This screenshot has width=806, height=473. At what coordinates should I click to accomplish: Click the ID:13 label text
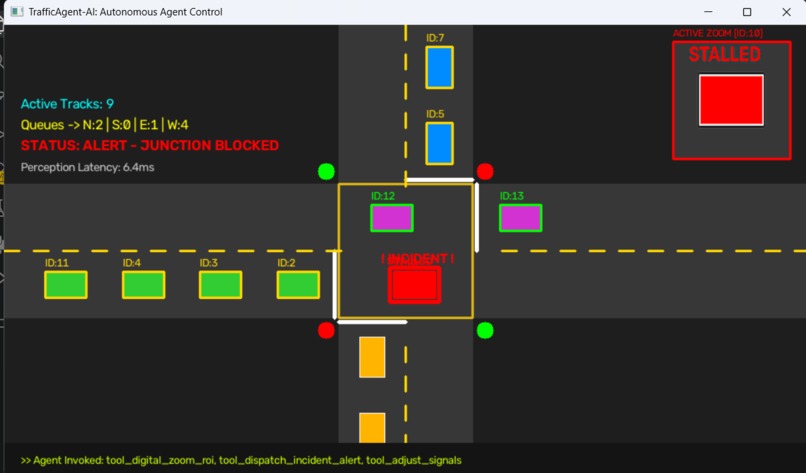(x=511, y=196)
